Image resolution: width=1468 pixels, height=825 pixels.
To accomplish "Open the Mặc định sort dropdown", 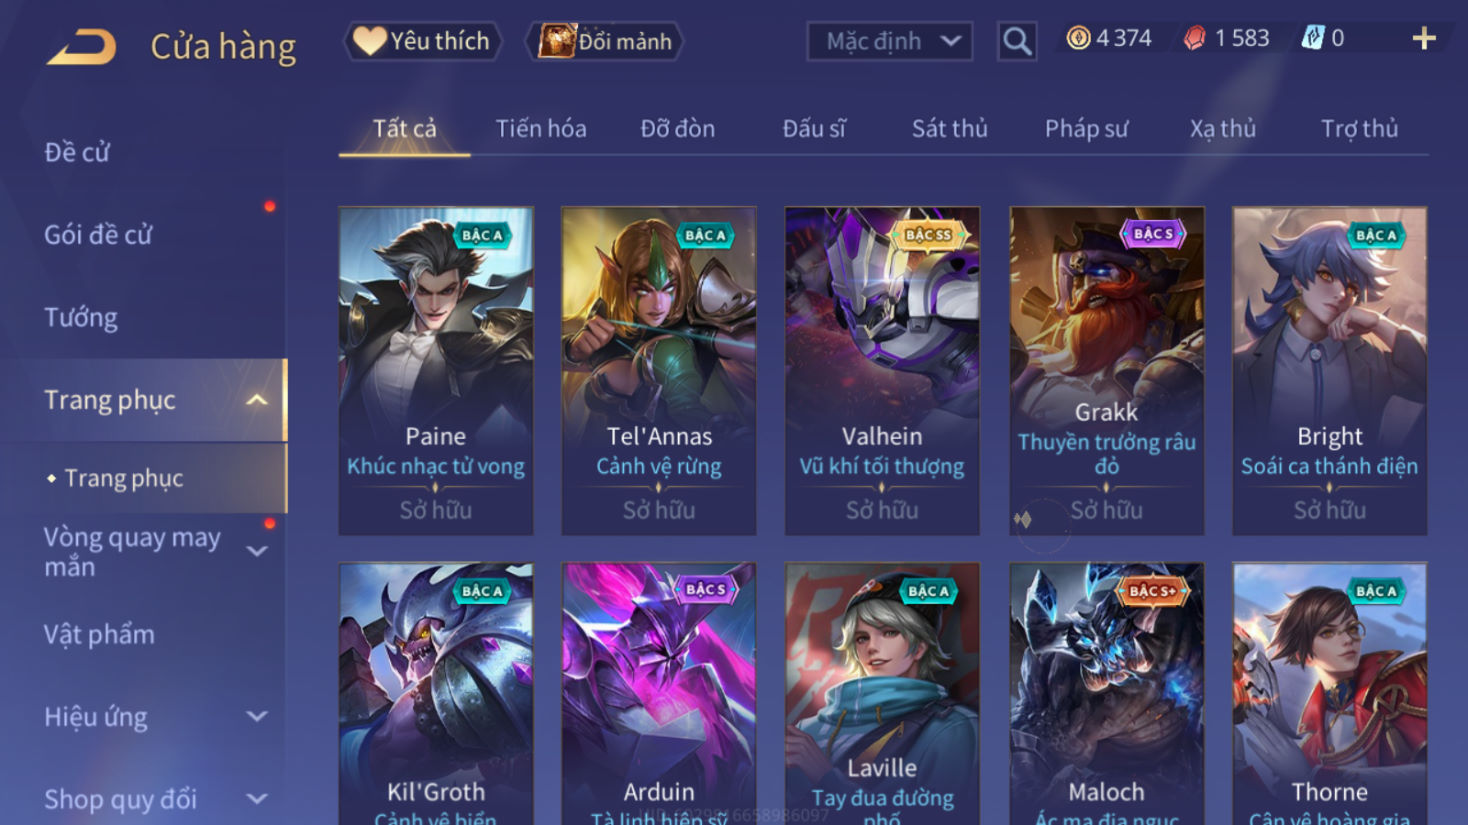I will click(x=890, y=41).
